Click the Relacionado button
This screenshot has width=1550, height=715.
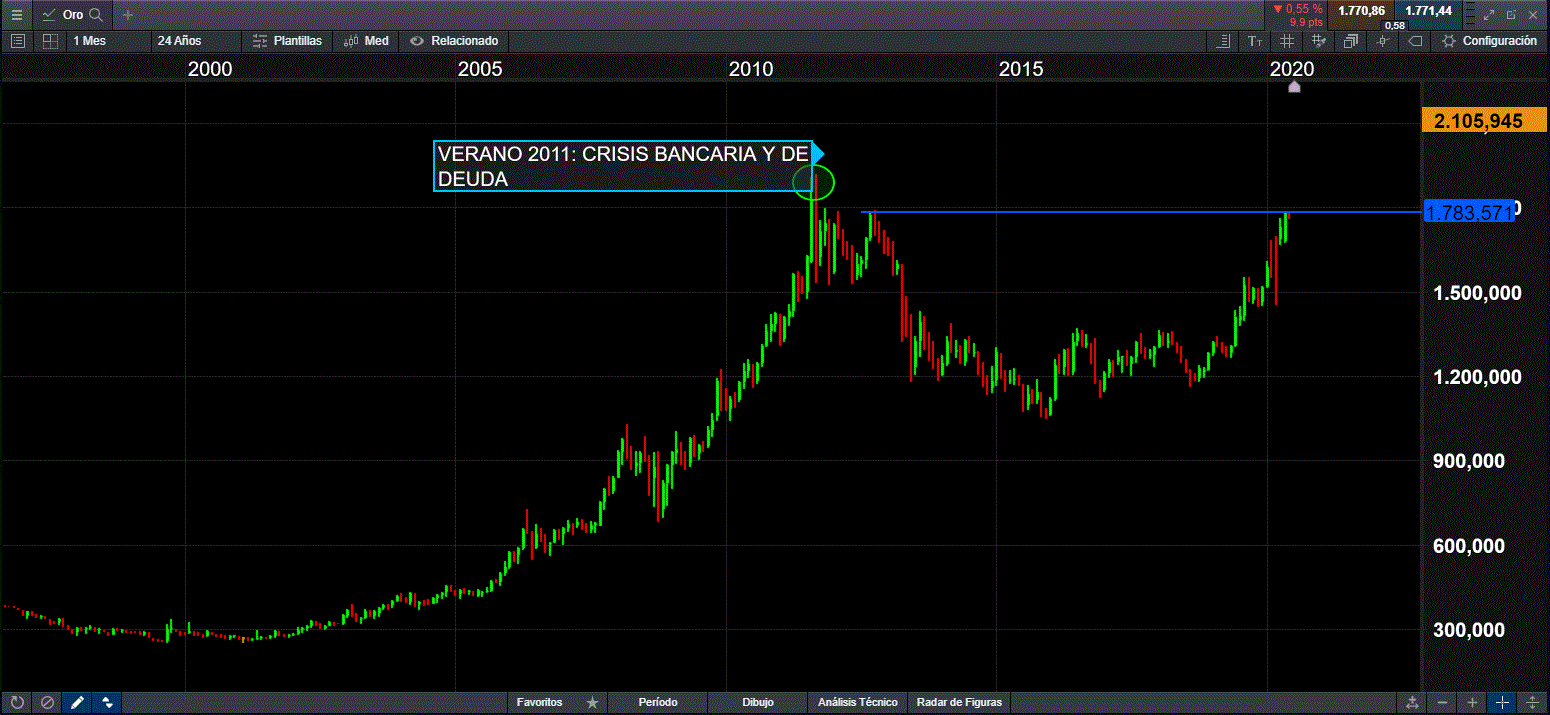click(x=455, y=41)
